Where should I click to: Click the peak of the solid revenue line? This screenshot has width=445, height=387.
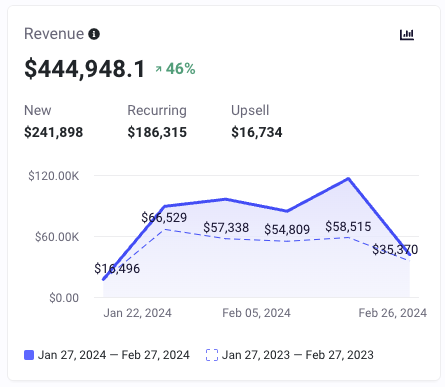348,179
